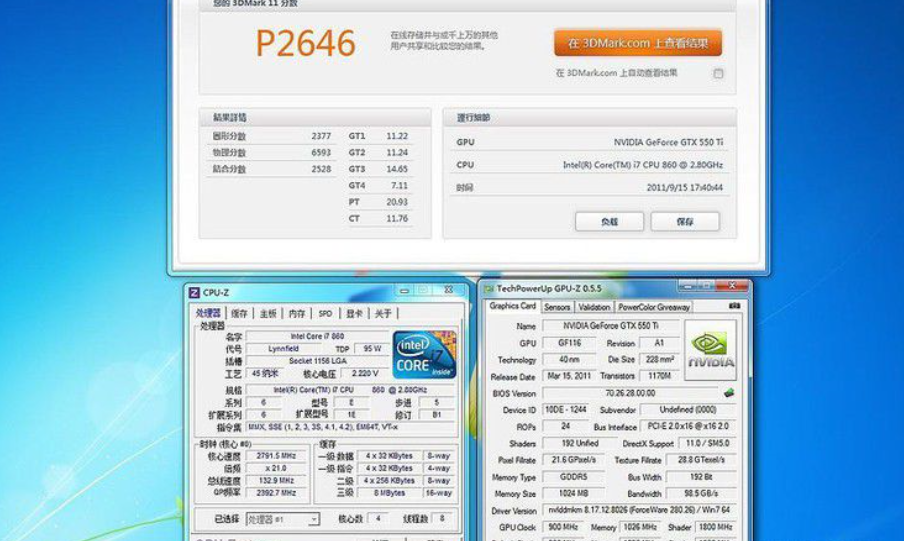
Task: Open the PowerColor Giveaway tab
Action: [654, 307]
